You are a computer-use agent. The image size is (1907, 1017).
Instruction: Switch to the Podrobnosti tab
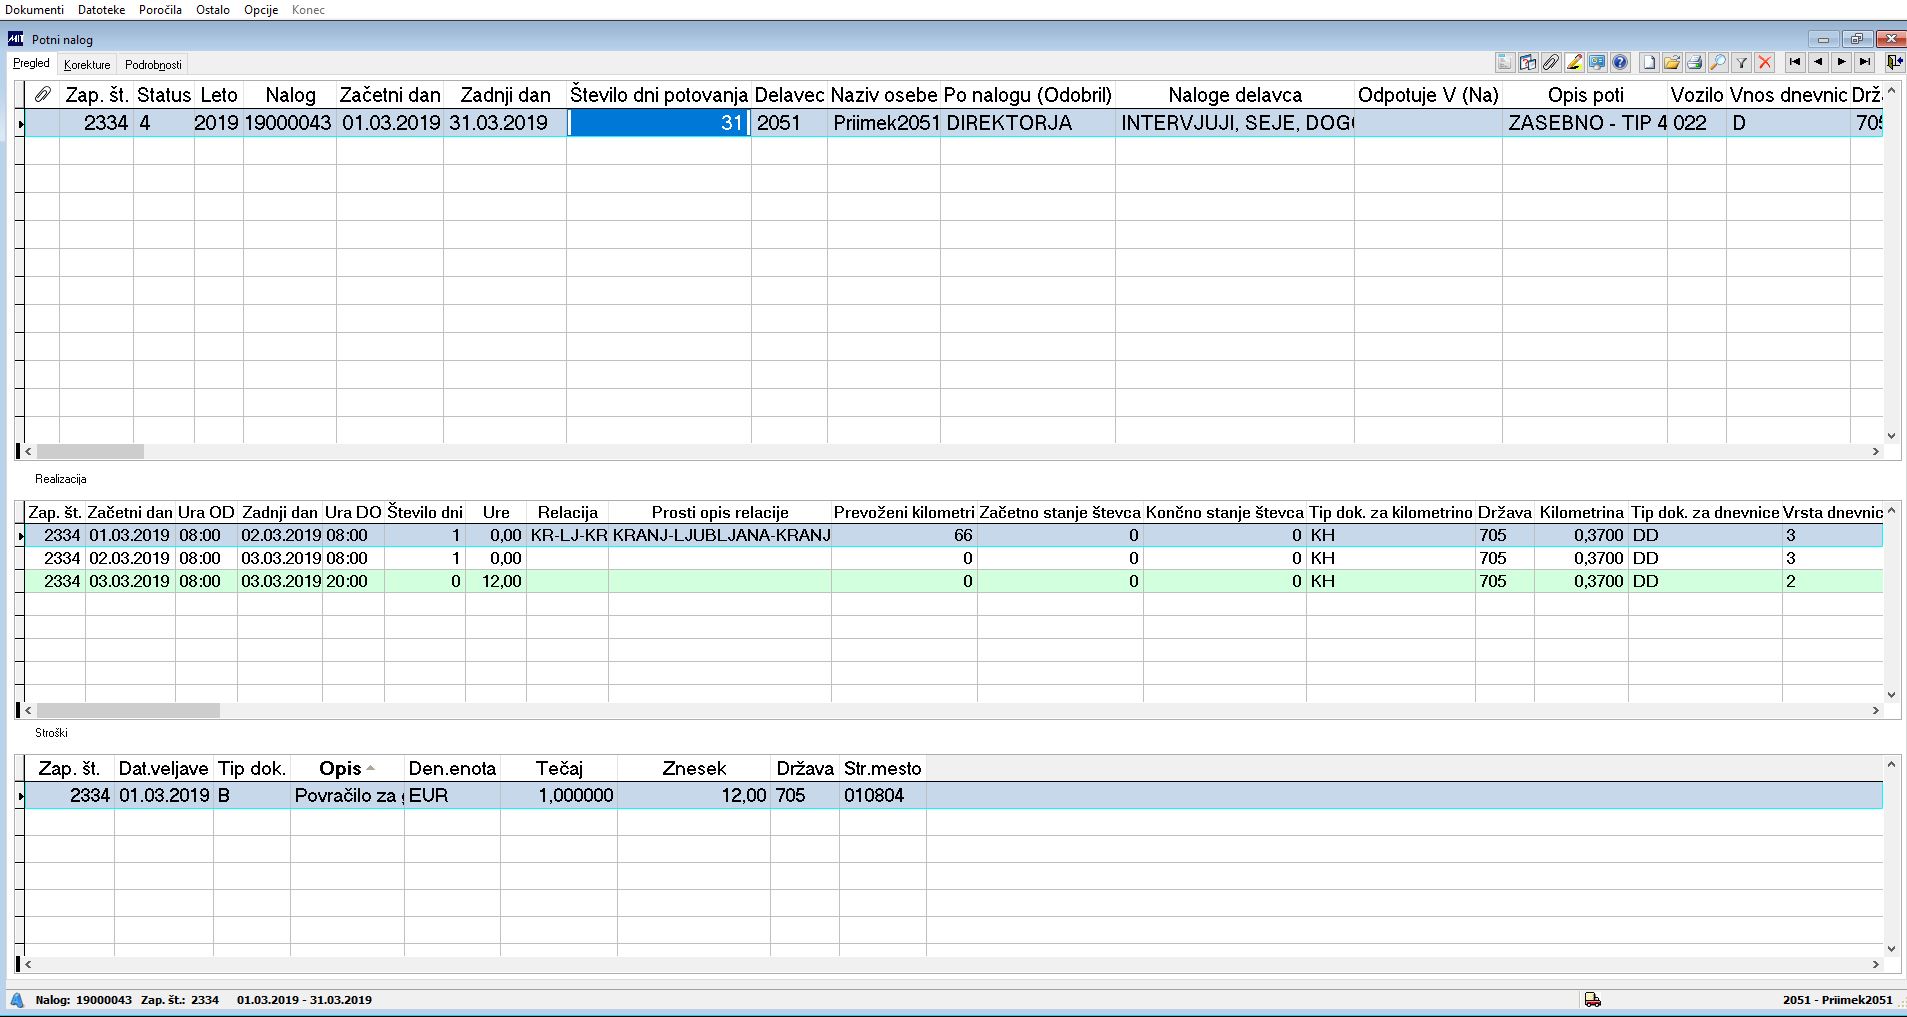point(153,65)
